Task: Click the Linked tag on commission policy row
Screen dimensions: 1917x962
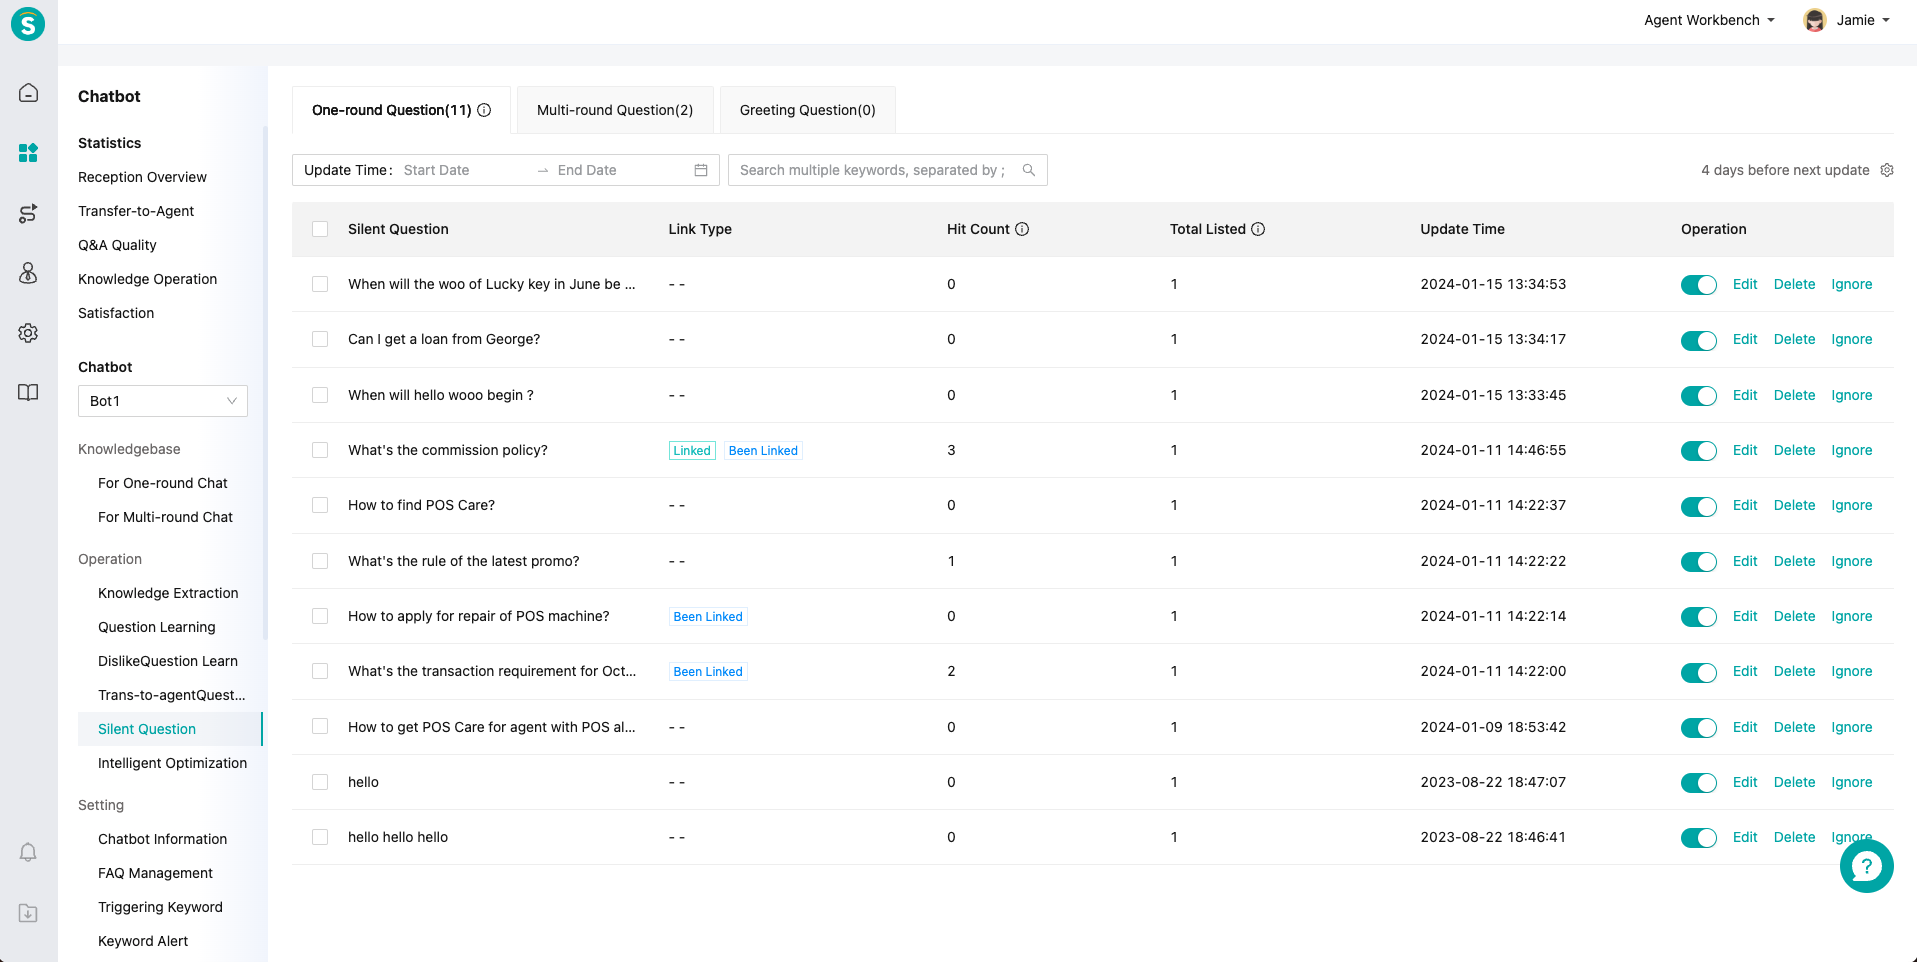Action: pos(692,451)
